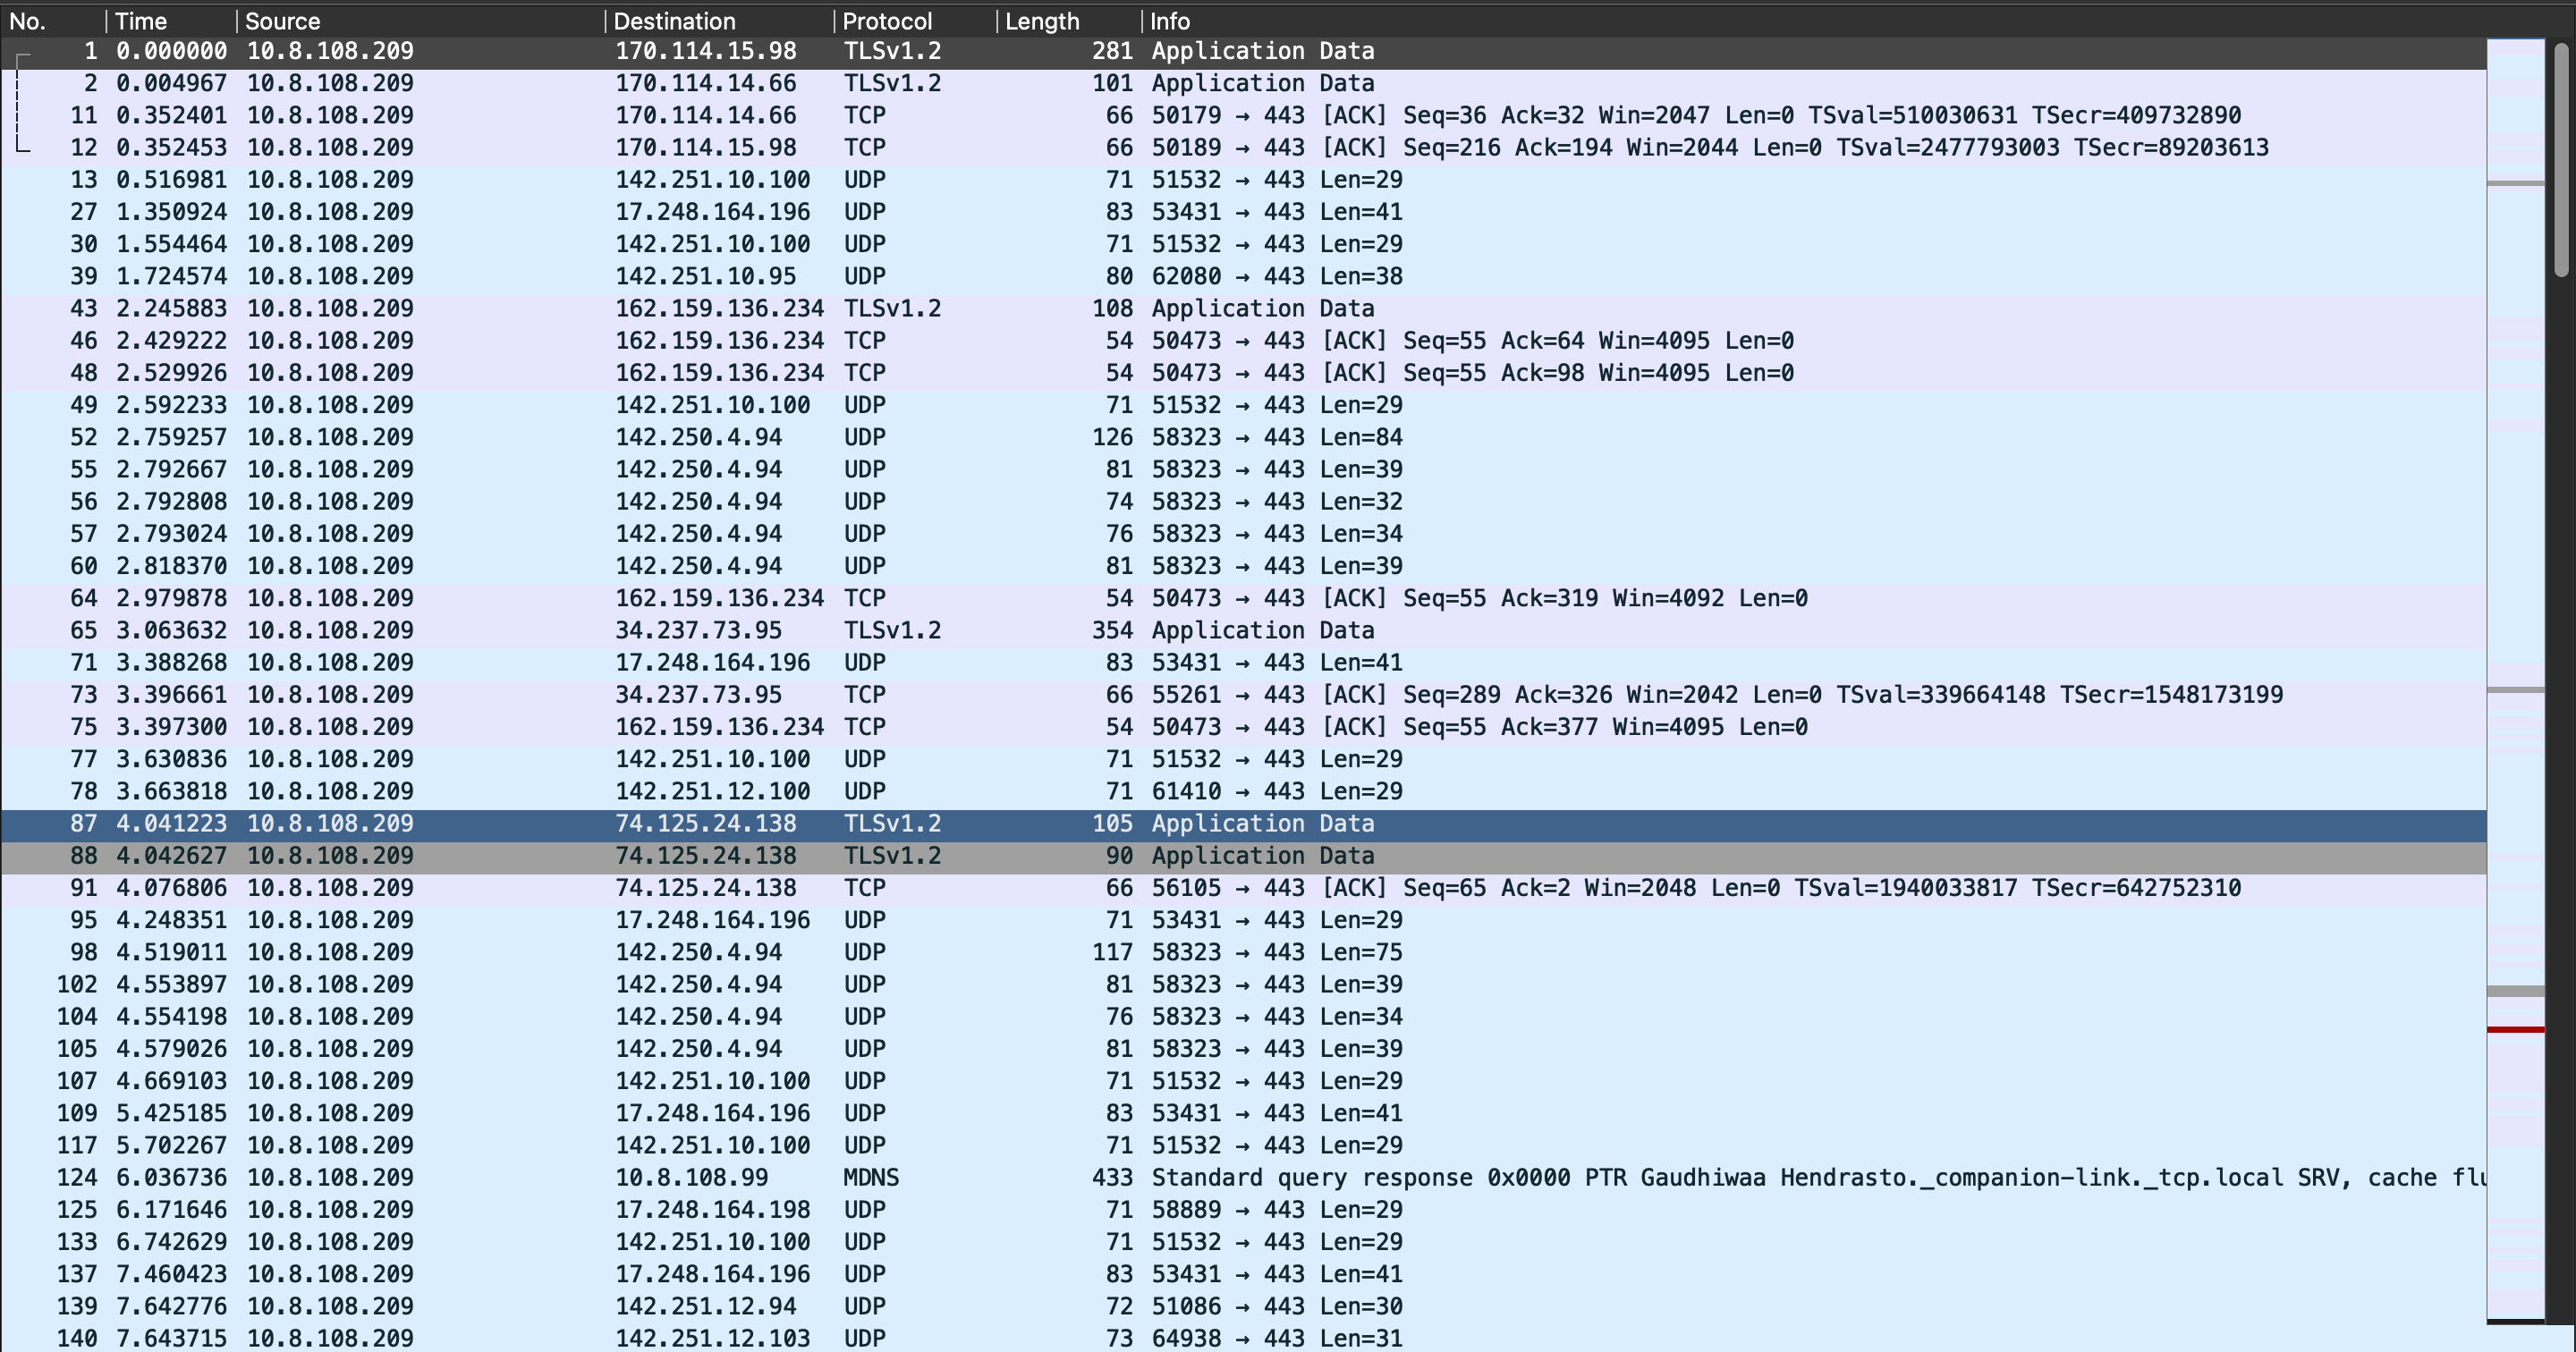Select packet 88 Application Data row
The image size is (2576, 1352).
tap(1262, 856)
